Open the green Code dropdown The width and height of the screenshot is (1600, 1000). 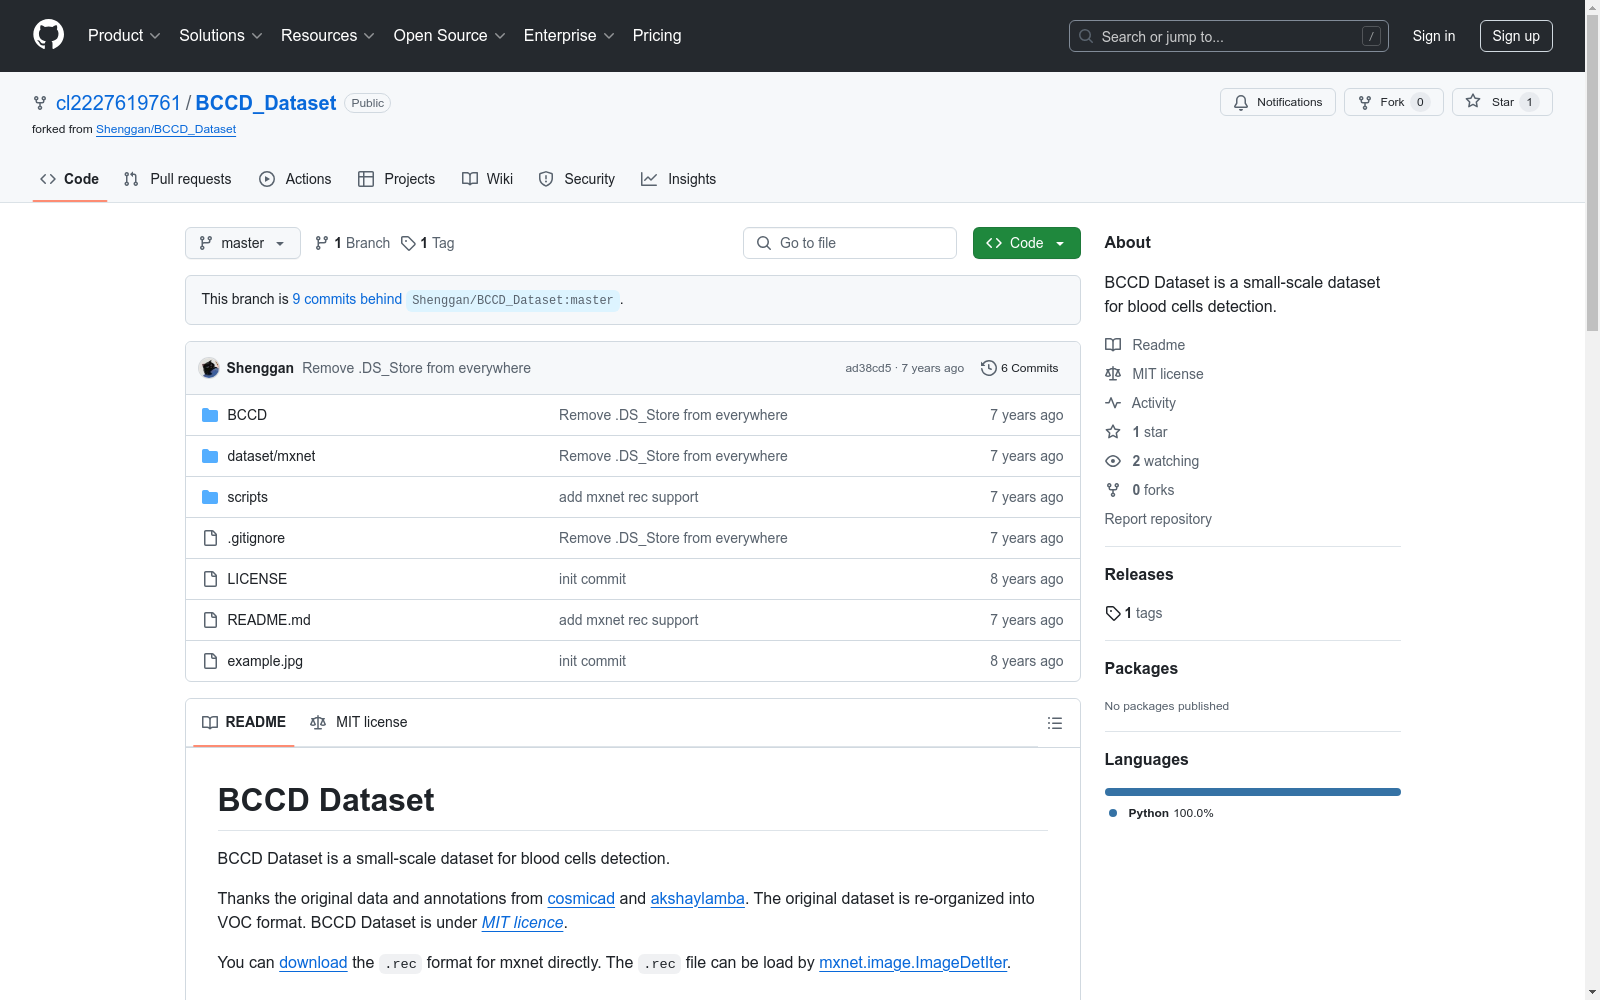pyautogui.click(x=1026, y=243)
